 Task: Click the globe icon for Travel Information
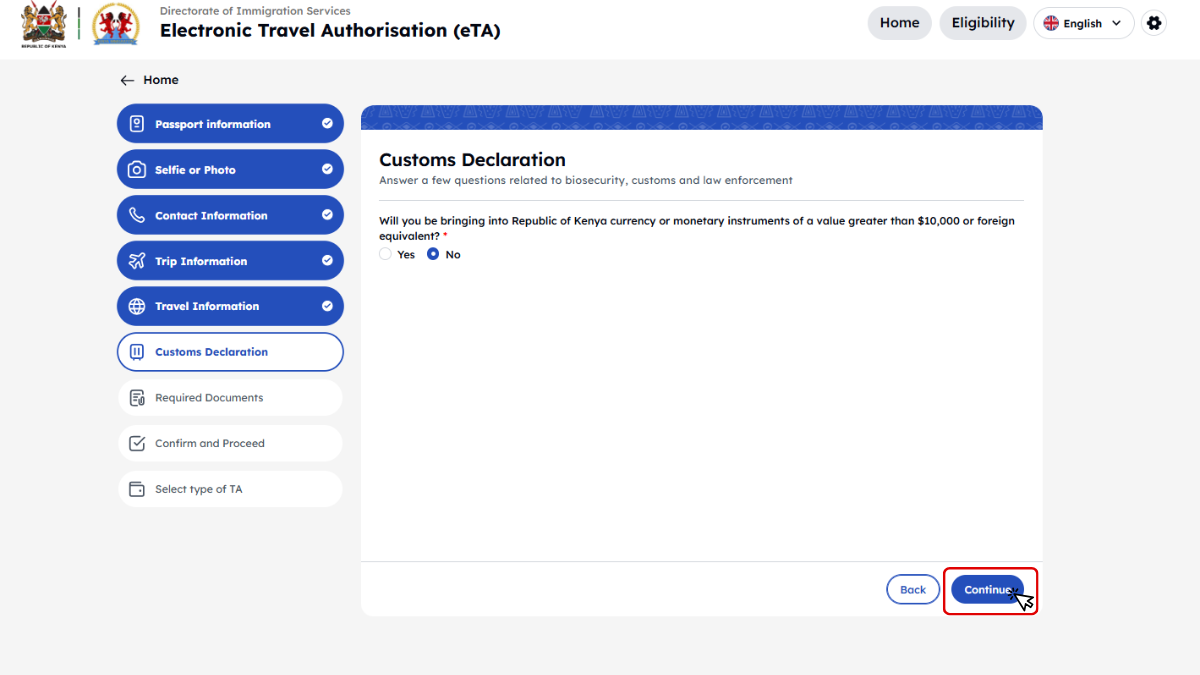coord(137,307)
